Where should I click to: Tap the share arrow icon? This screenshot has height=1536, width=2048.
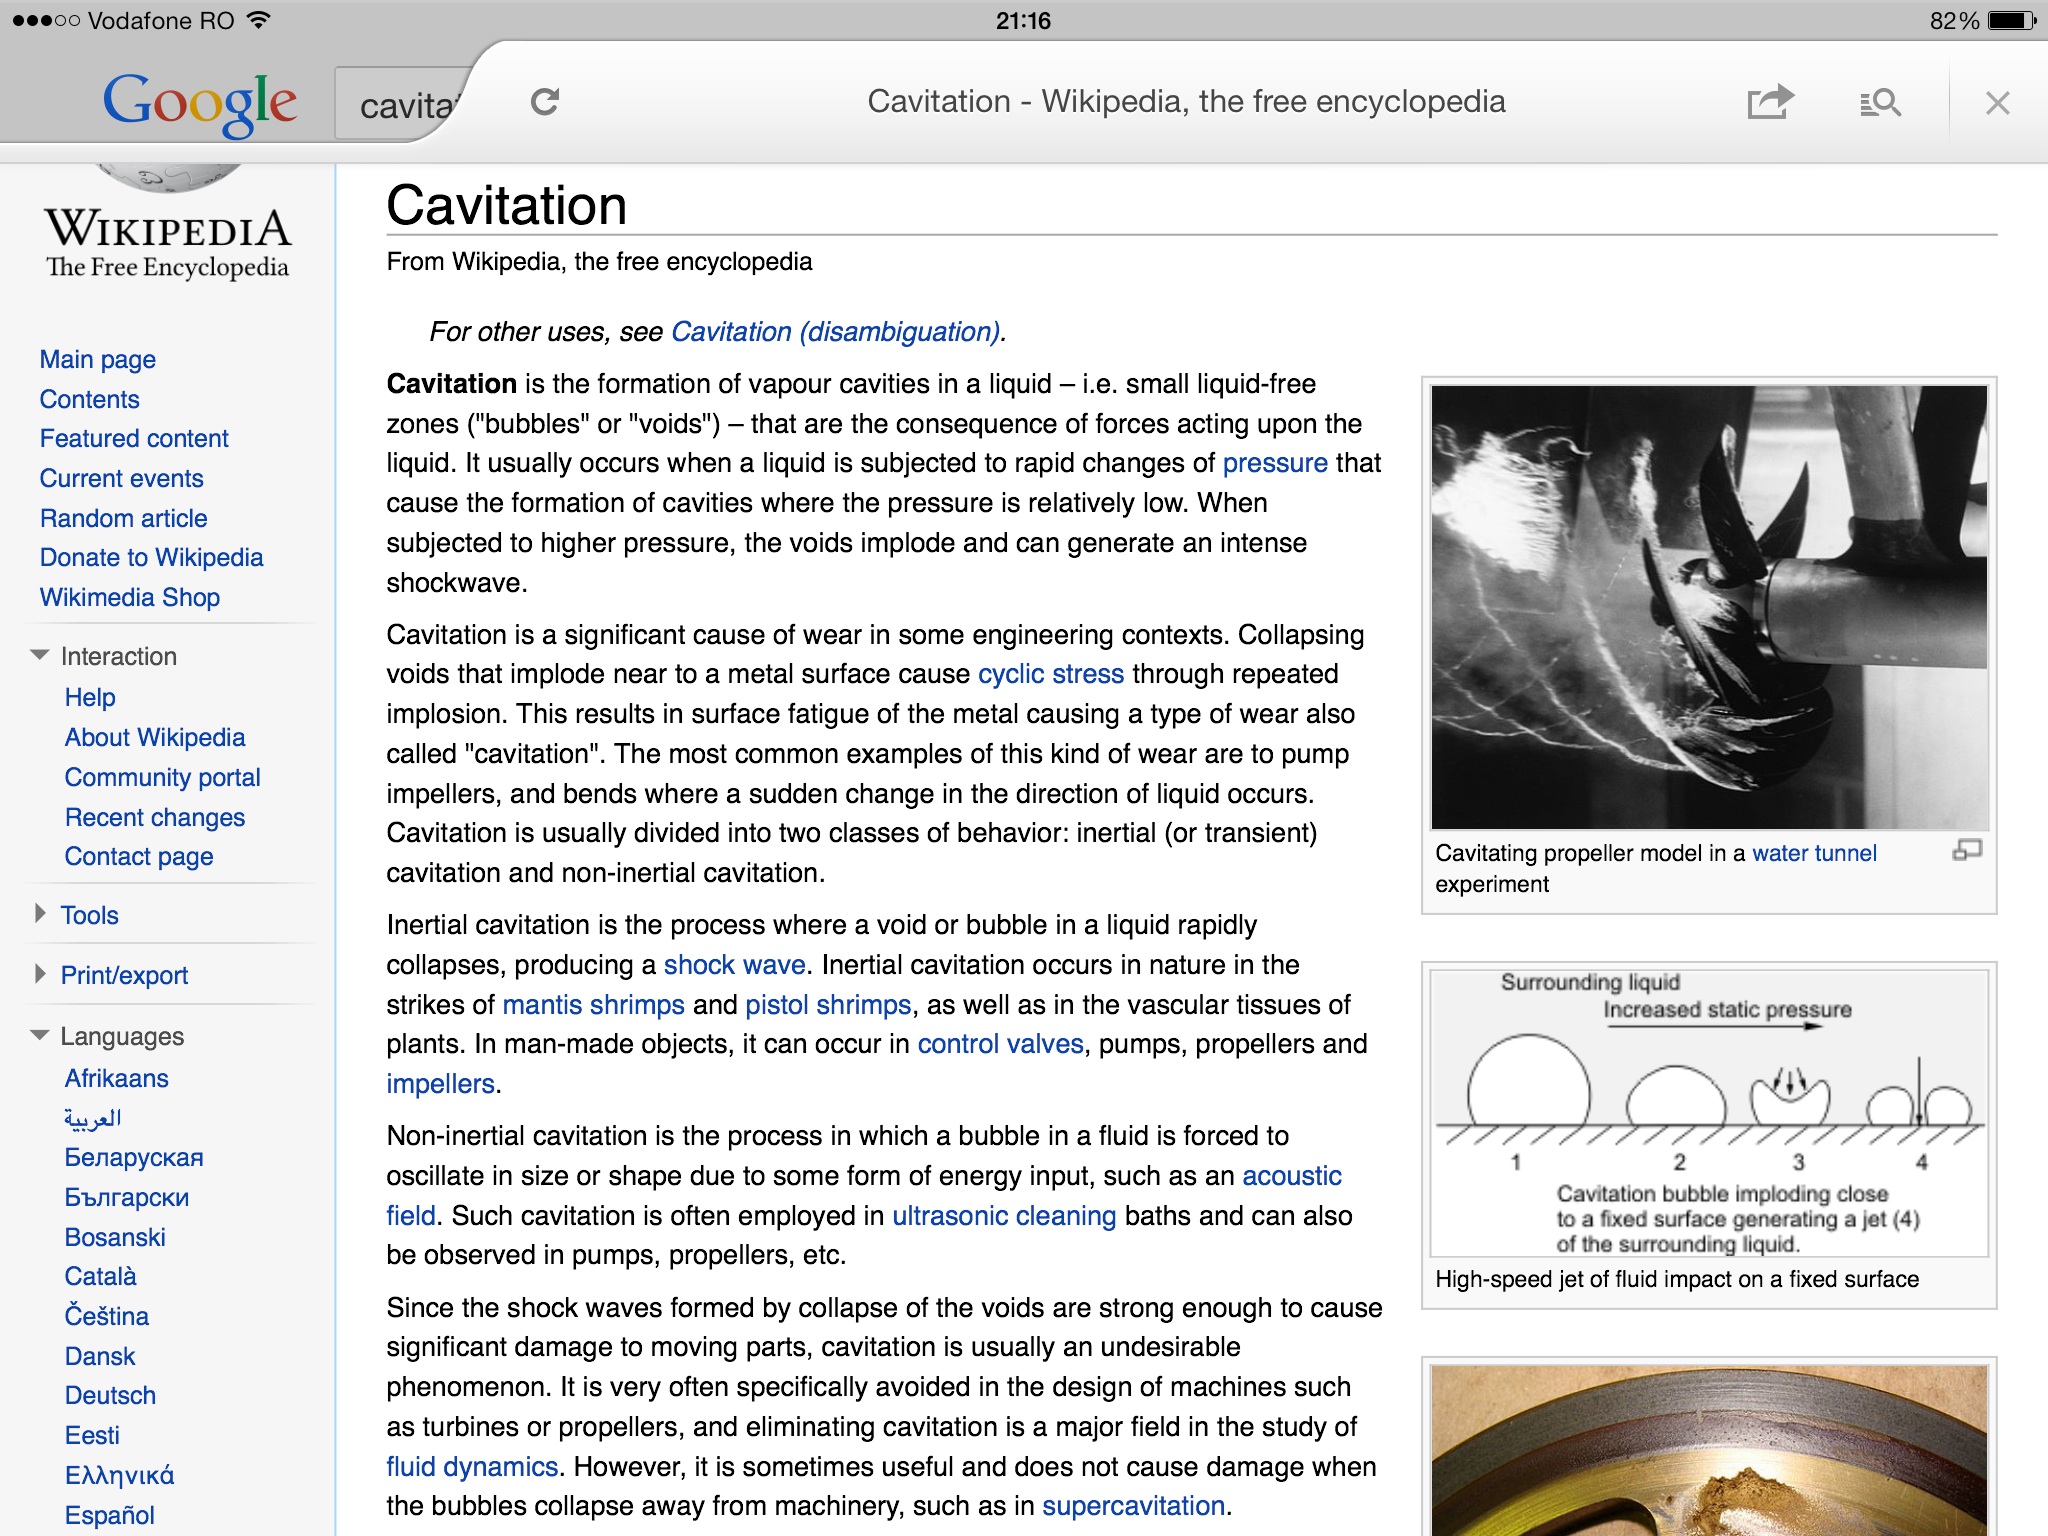click(1770, 101)
